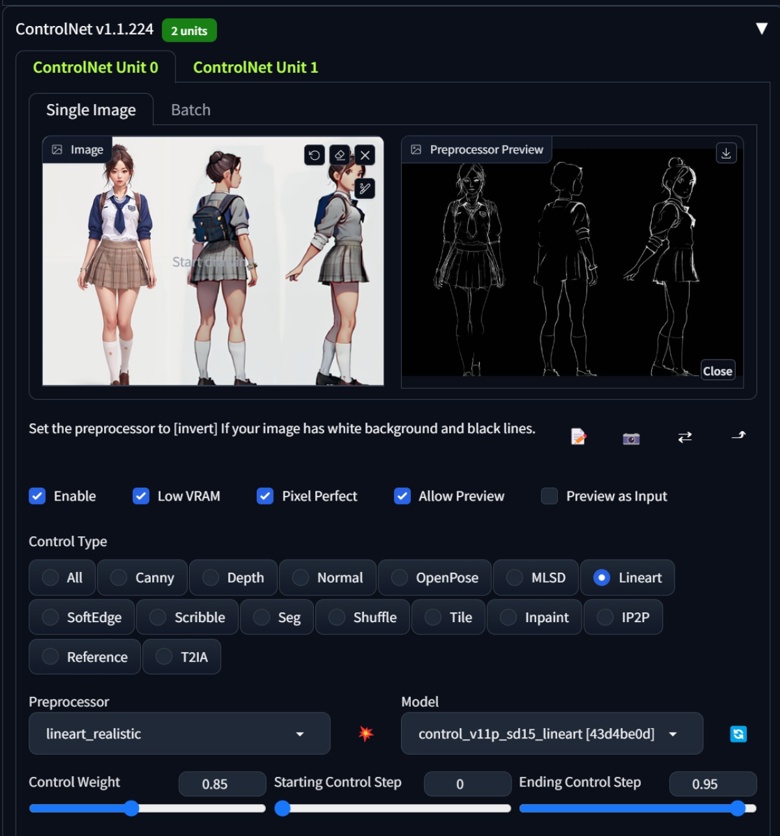Click the 'Set the preprocessor to [invert]' hint text
The width and height of the screenshot is (780, 836).
point(282,429)
